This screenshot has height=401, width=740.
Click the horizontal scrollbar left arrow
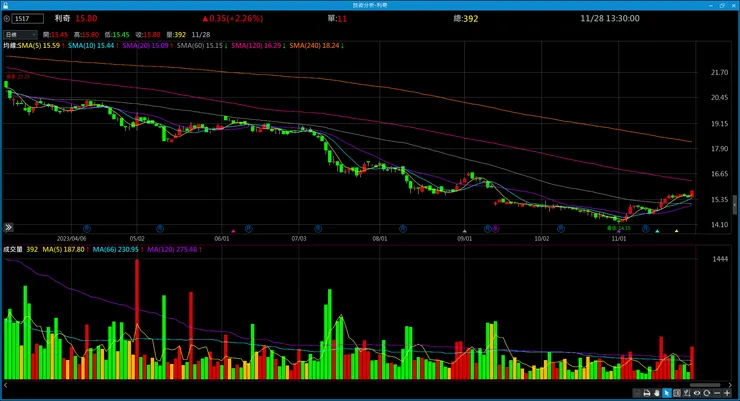tap(5, 385)
